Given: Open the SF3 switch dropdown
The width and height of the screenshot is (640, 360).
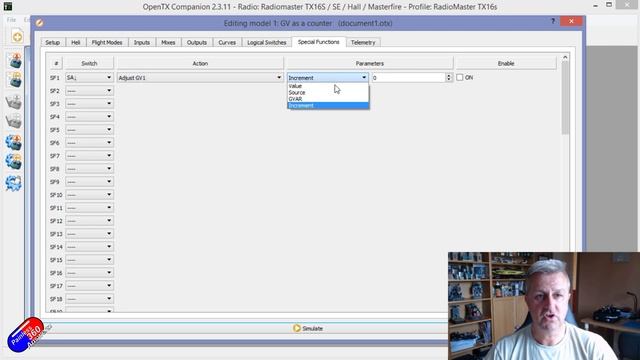Looking at the screenshot, I should [89, 104].
